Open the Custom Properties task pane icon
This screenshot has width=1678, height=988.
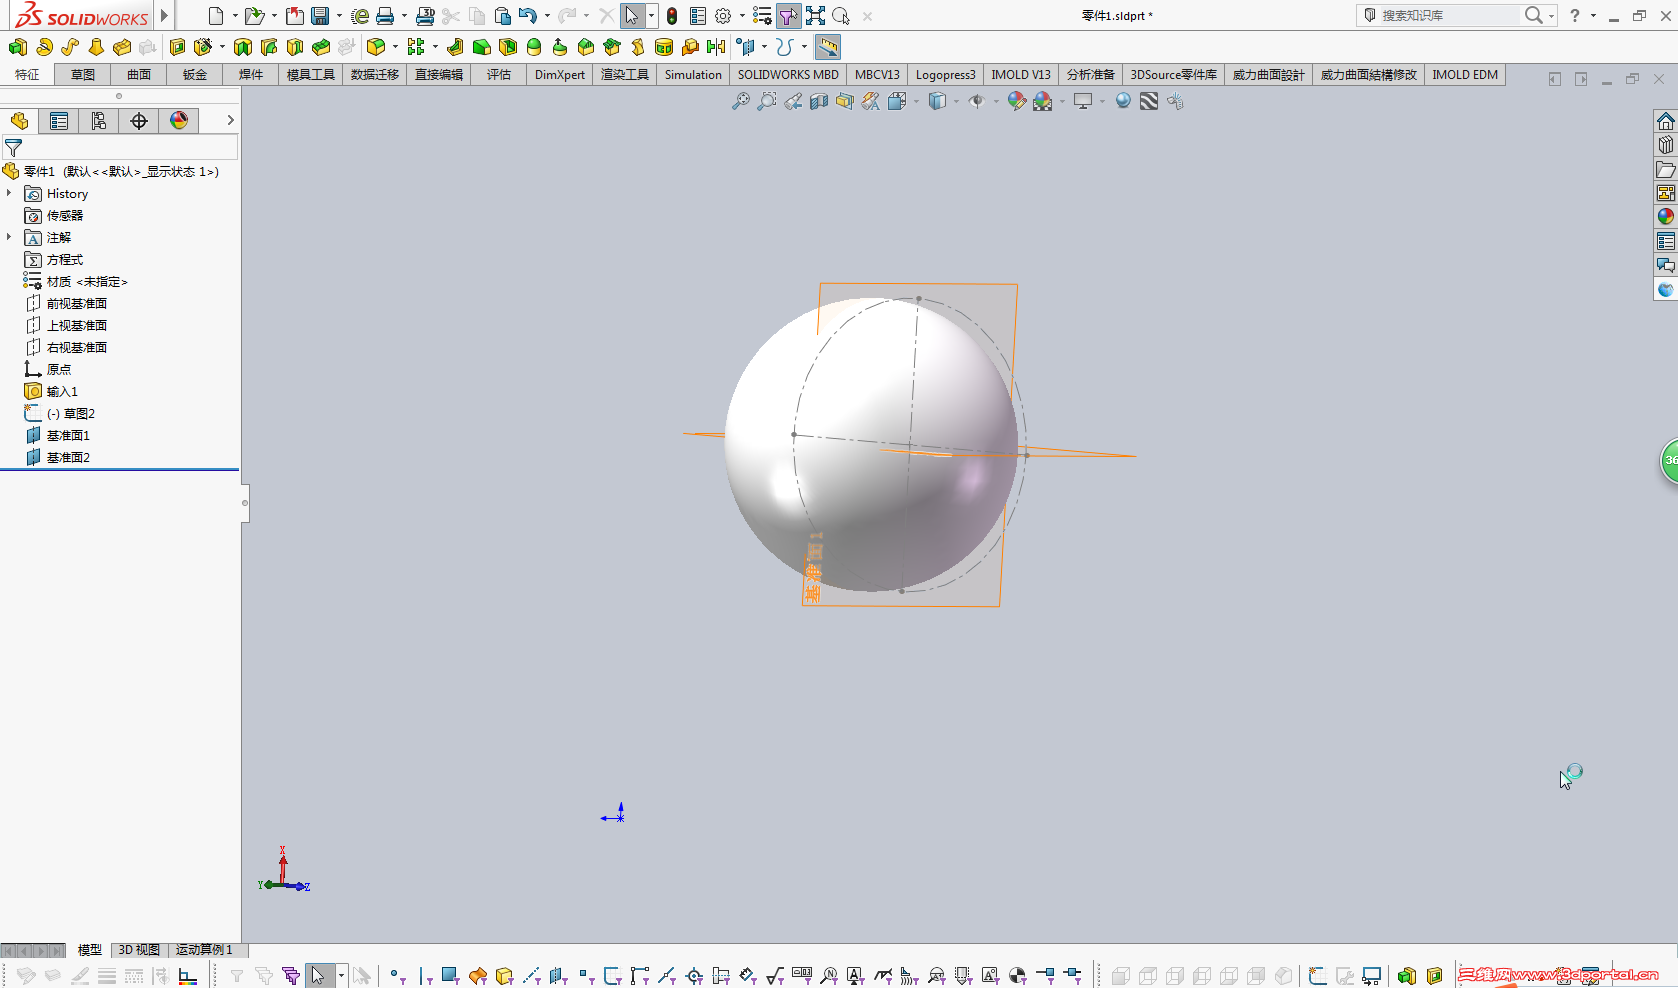coord(1666,241)
